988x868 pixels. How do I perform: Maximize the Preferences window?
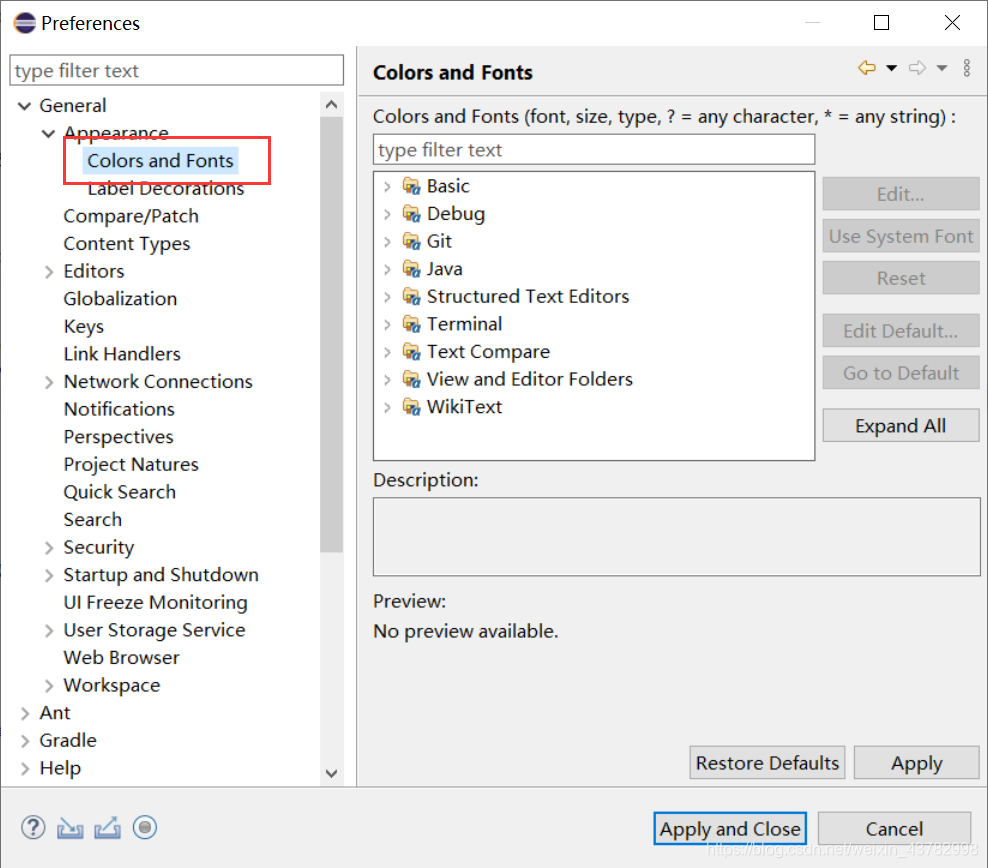(x=882, y=23)
